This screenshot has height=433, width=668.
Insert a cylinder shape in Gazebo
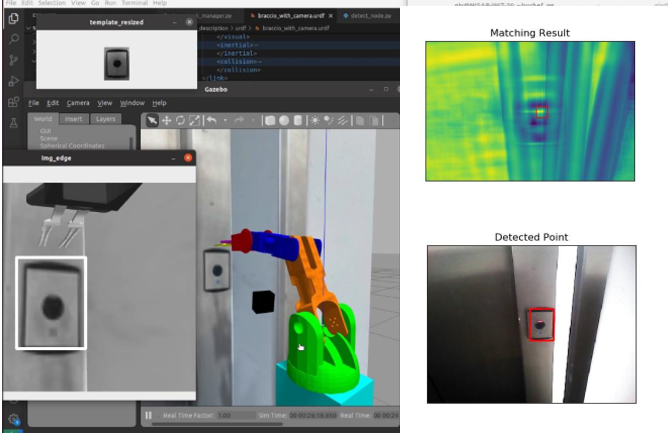point(298,121)
